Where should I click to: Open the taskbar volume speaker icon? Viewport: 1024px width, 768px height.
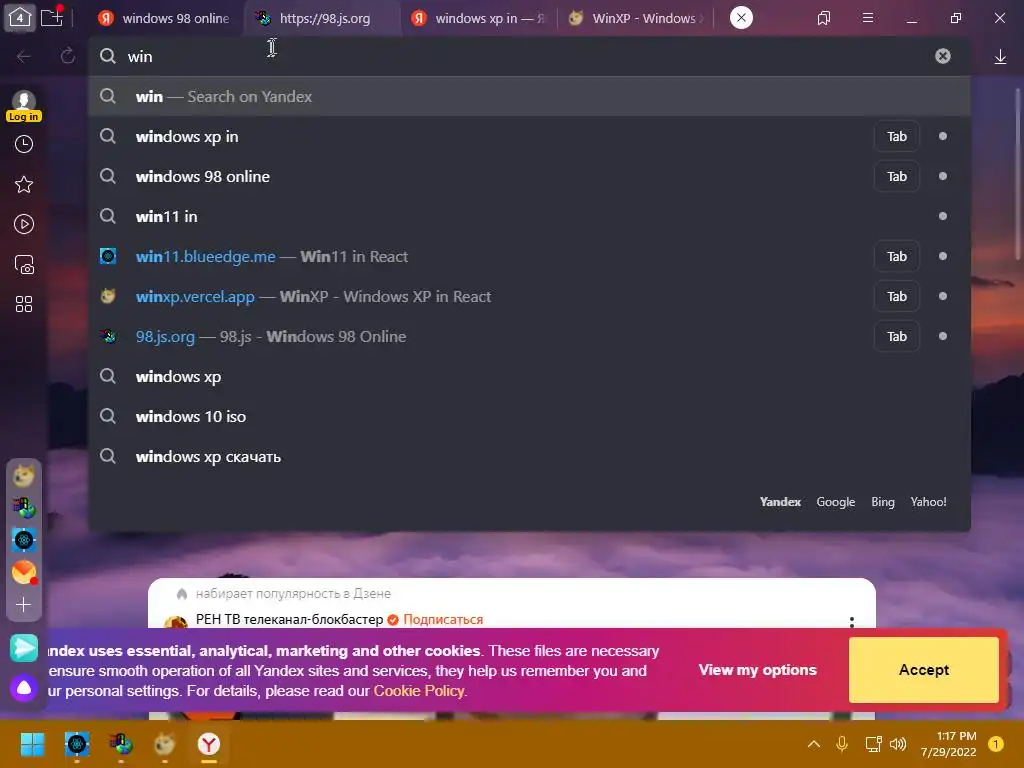coord(898,744)
